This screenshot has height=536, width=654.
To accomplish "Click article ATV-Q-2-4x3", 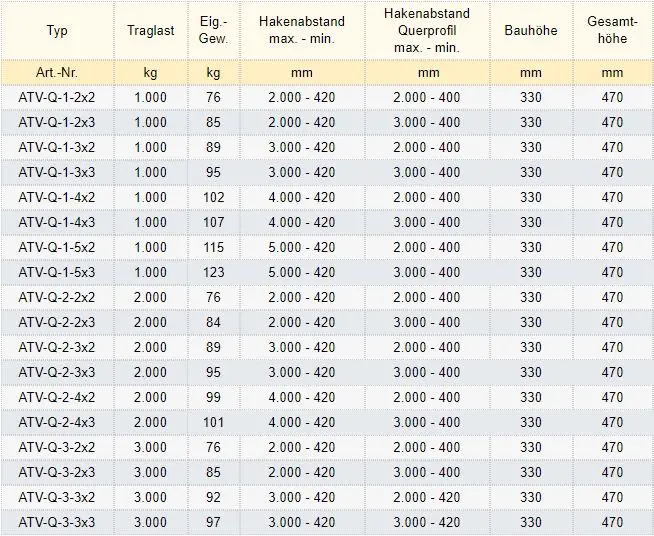I will [57, 422].
